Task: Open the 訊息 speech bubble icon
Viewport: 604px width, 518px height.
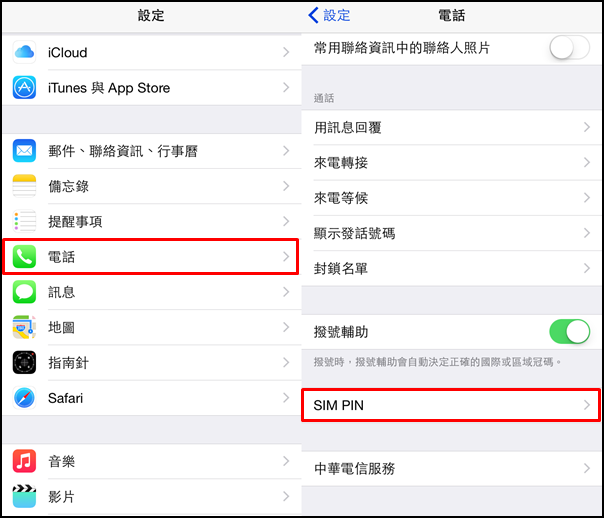Action: click(24, 292)
